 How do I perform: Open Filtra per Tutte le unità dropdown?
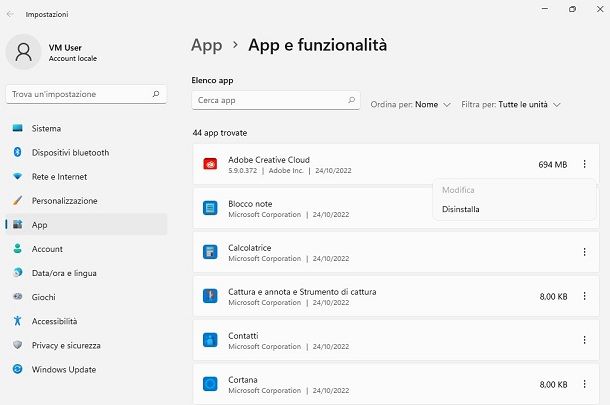tap(511, 105)
